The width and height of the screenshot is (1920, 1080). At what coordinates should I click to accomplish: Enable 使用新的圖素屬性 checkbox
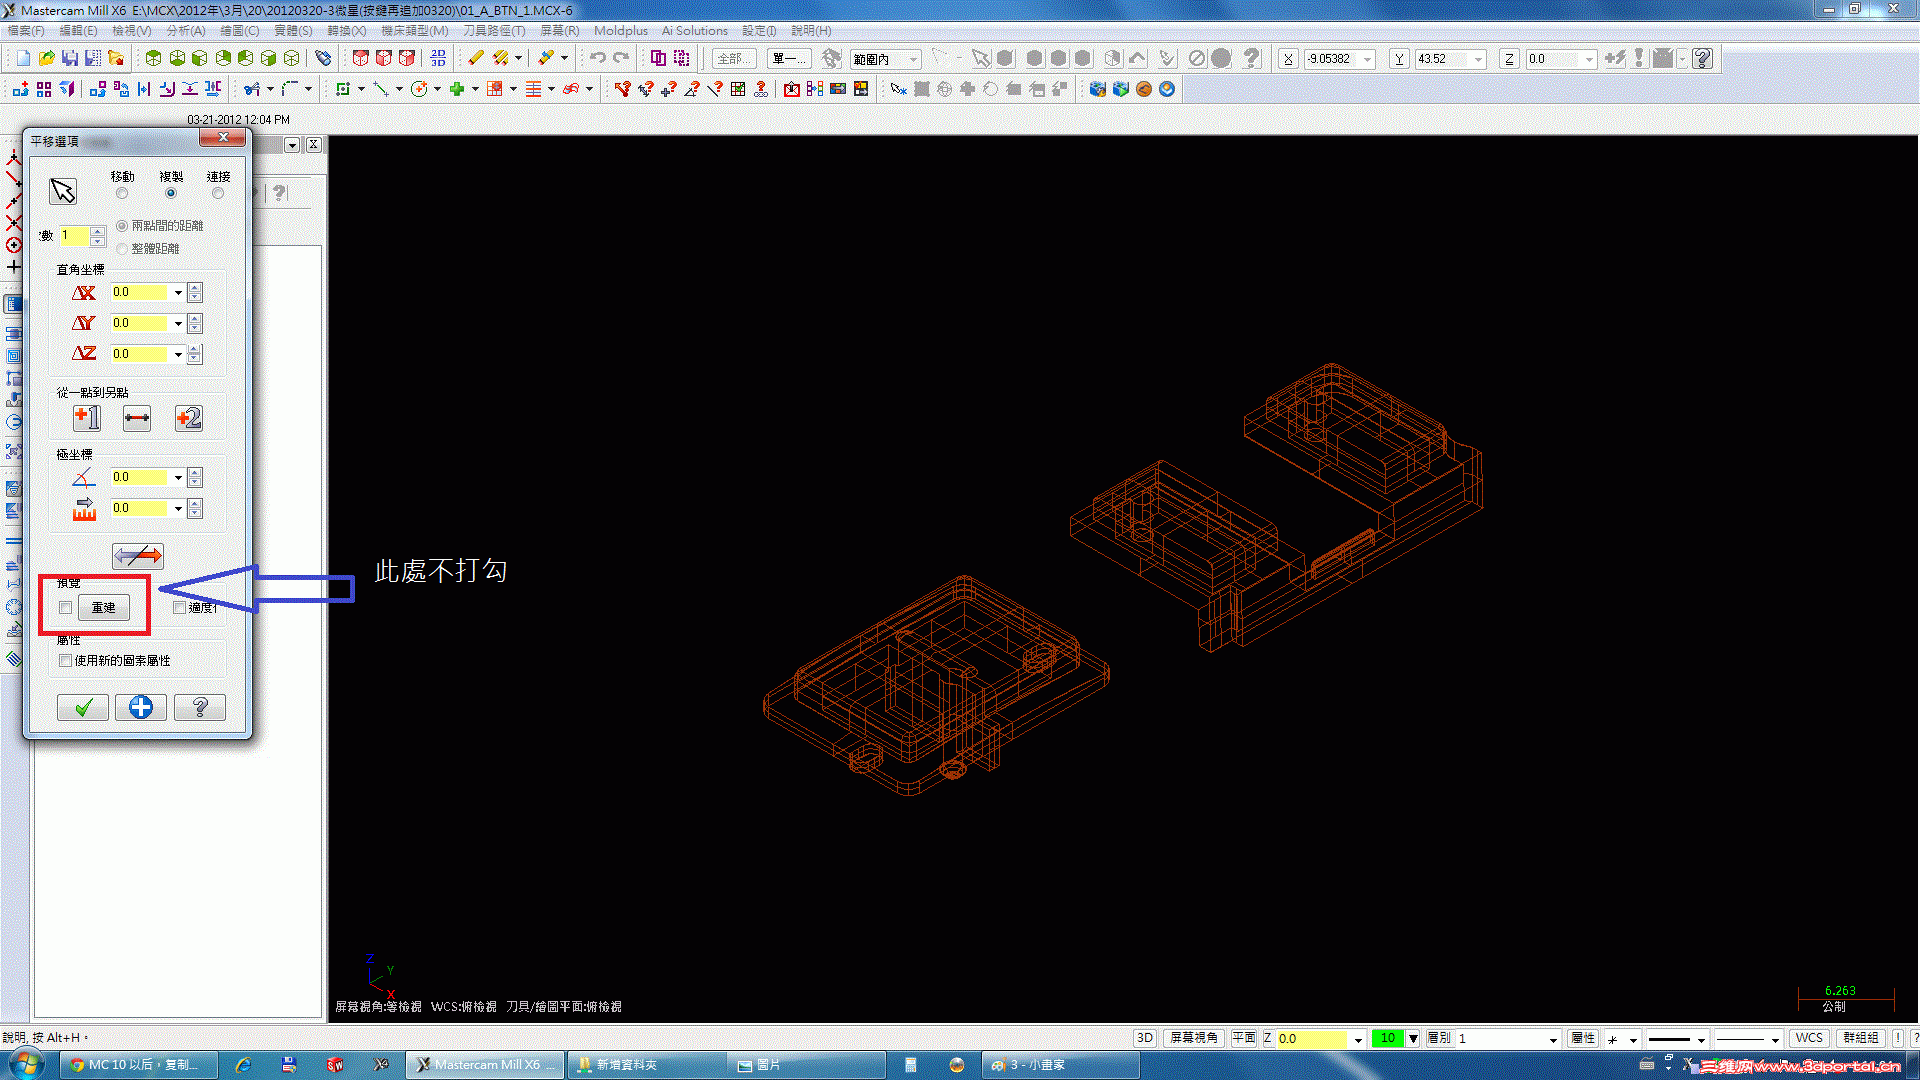[x=66, y=661]
